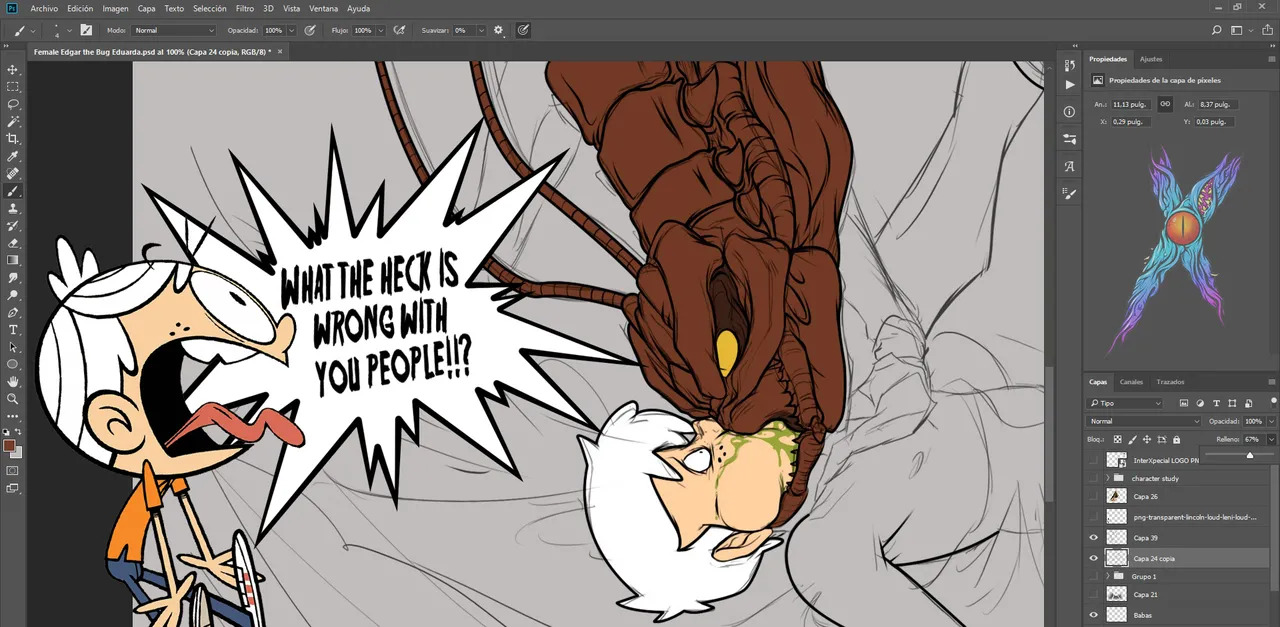Select the Hand tool
1280x627 pixels.
(x=13, y=382)
